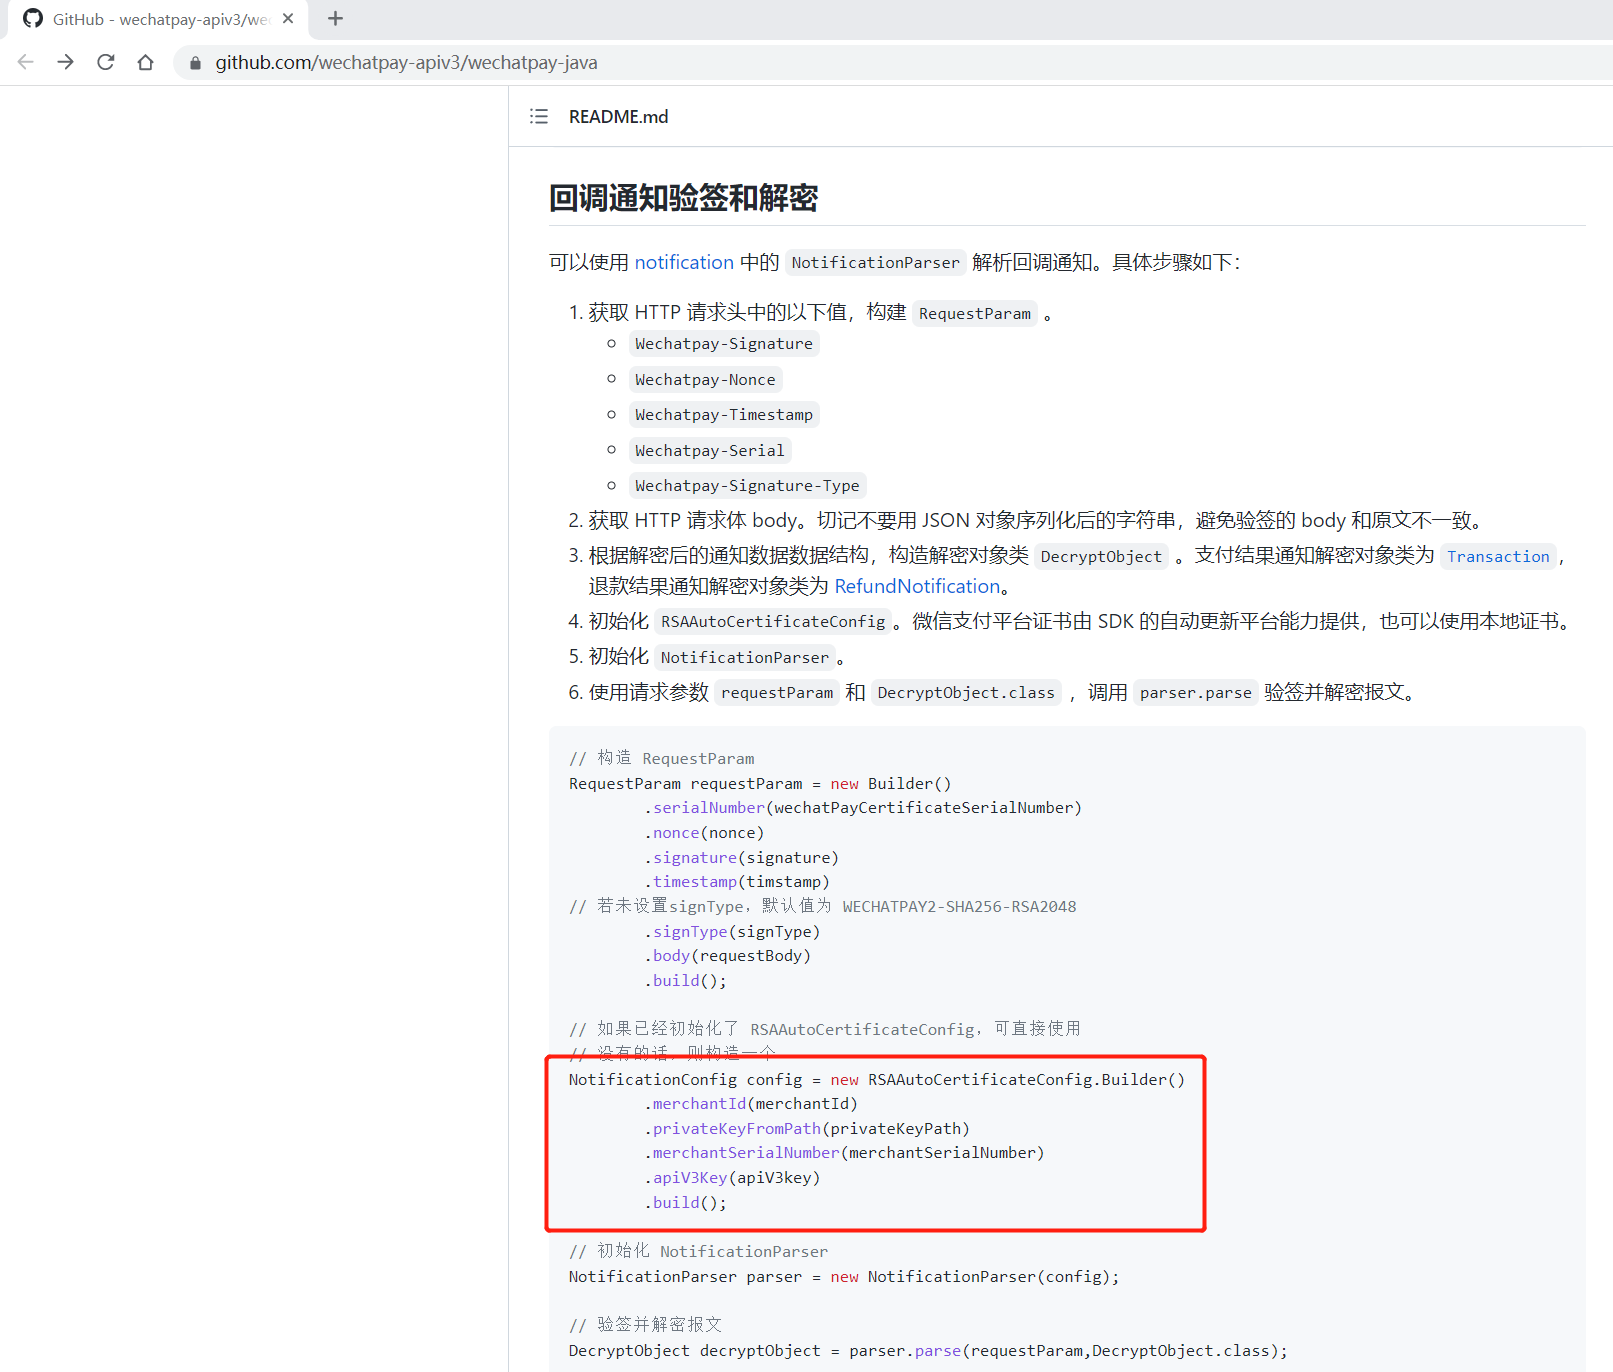Go to the browser home page icon
1613x1372 pixels.
146,62
